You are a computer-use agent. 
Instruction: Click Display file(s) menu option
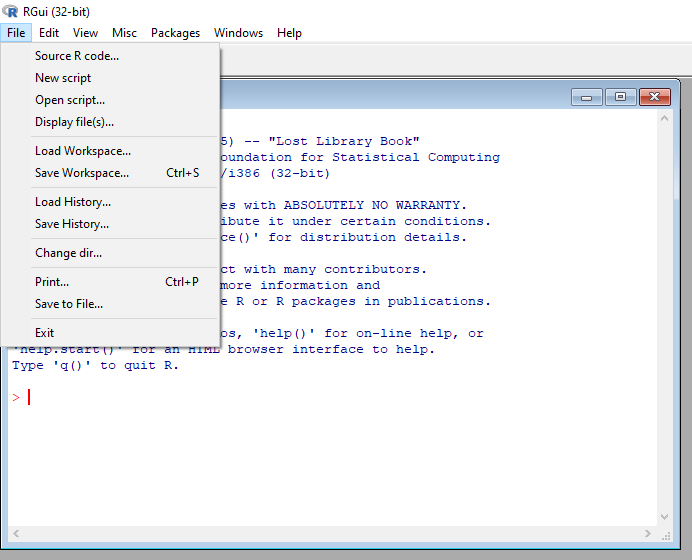pos(74,122)
